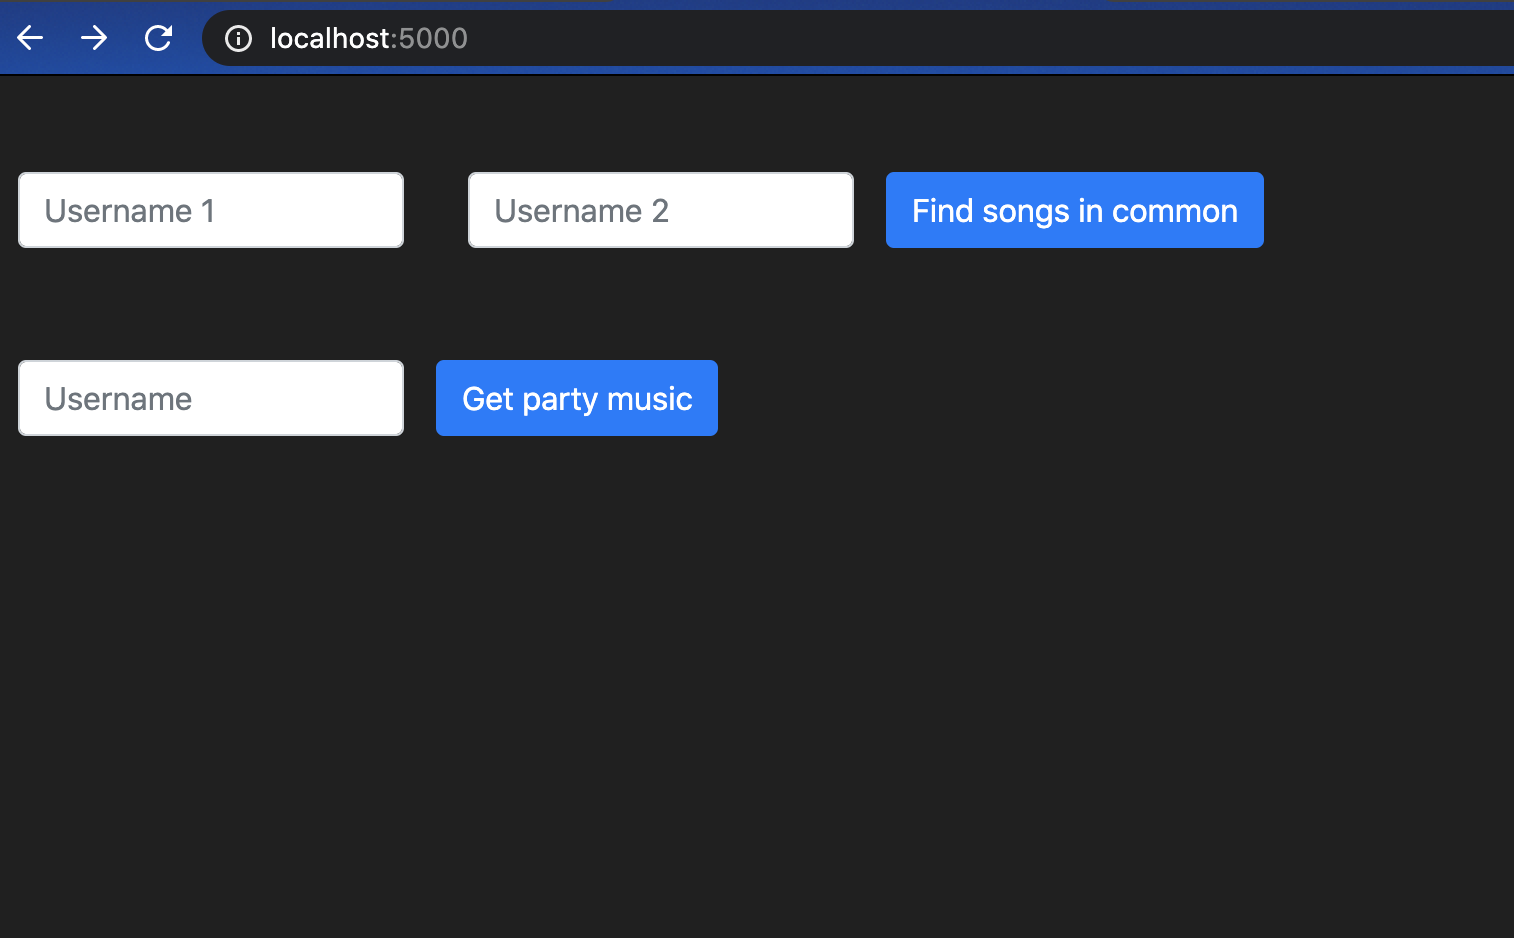Place the cursor in the first username box
This screenshot has width=1514, height=938.
click(x=211, y=210)
